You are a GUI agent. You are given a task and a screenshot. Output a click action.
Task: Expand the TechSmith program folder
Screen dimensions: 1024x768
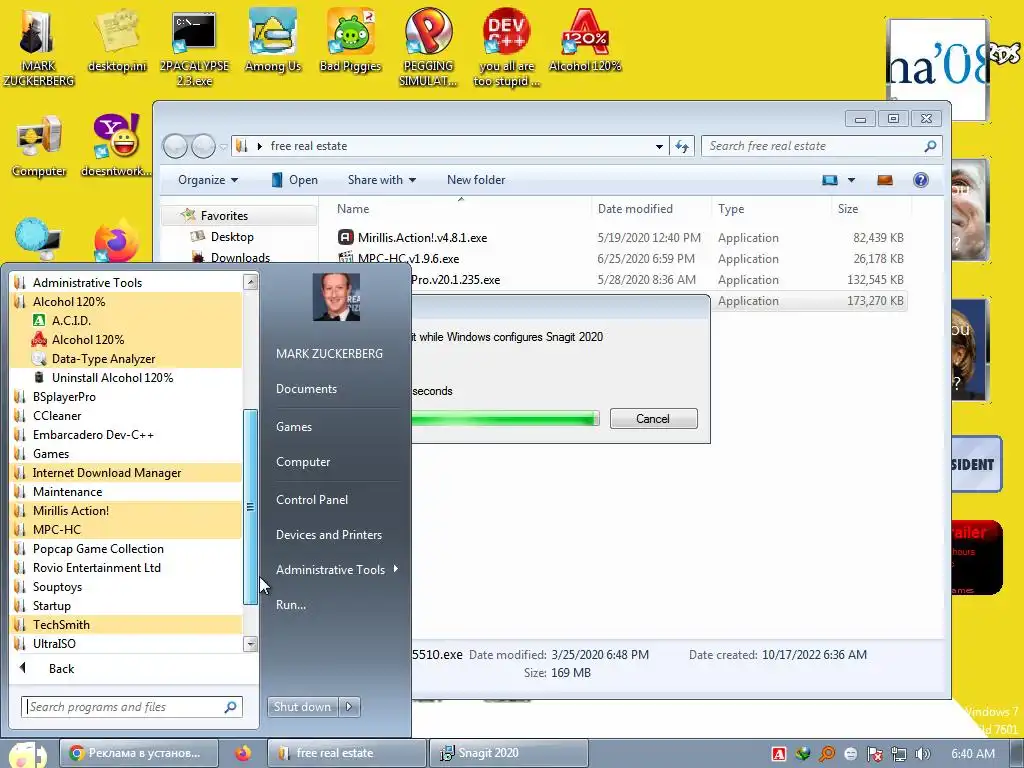(125, 625)
